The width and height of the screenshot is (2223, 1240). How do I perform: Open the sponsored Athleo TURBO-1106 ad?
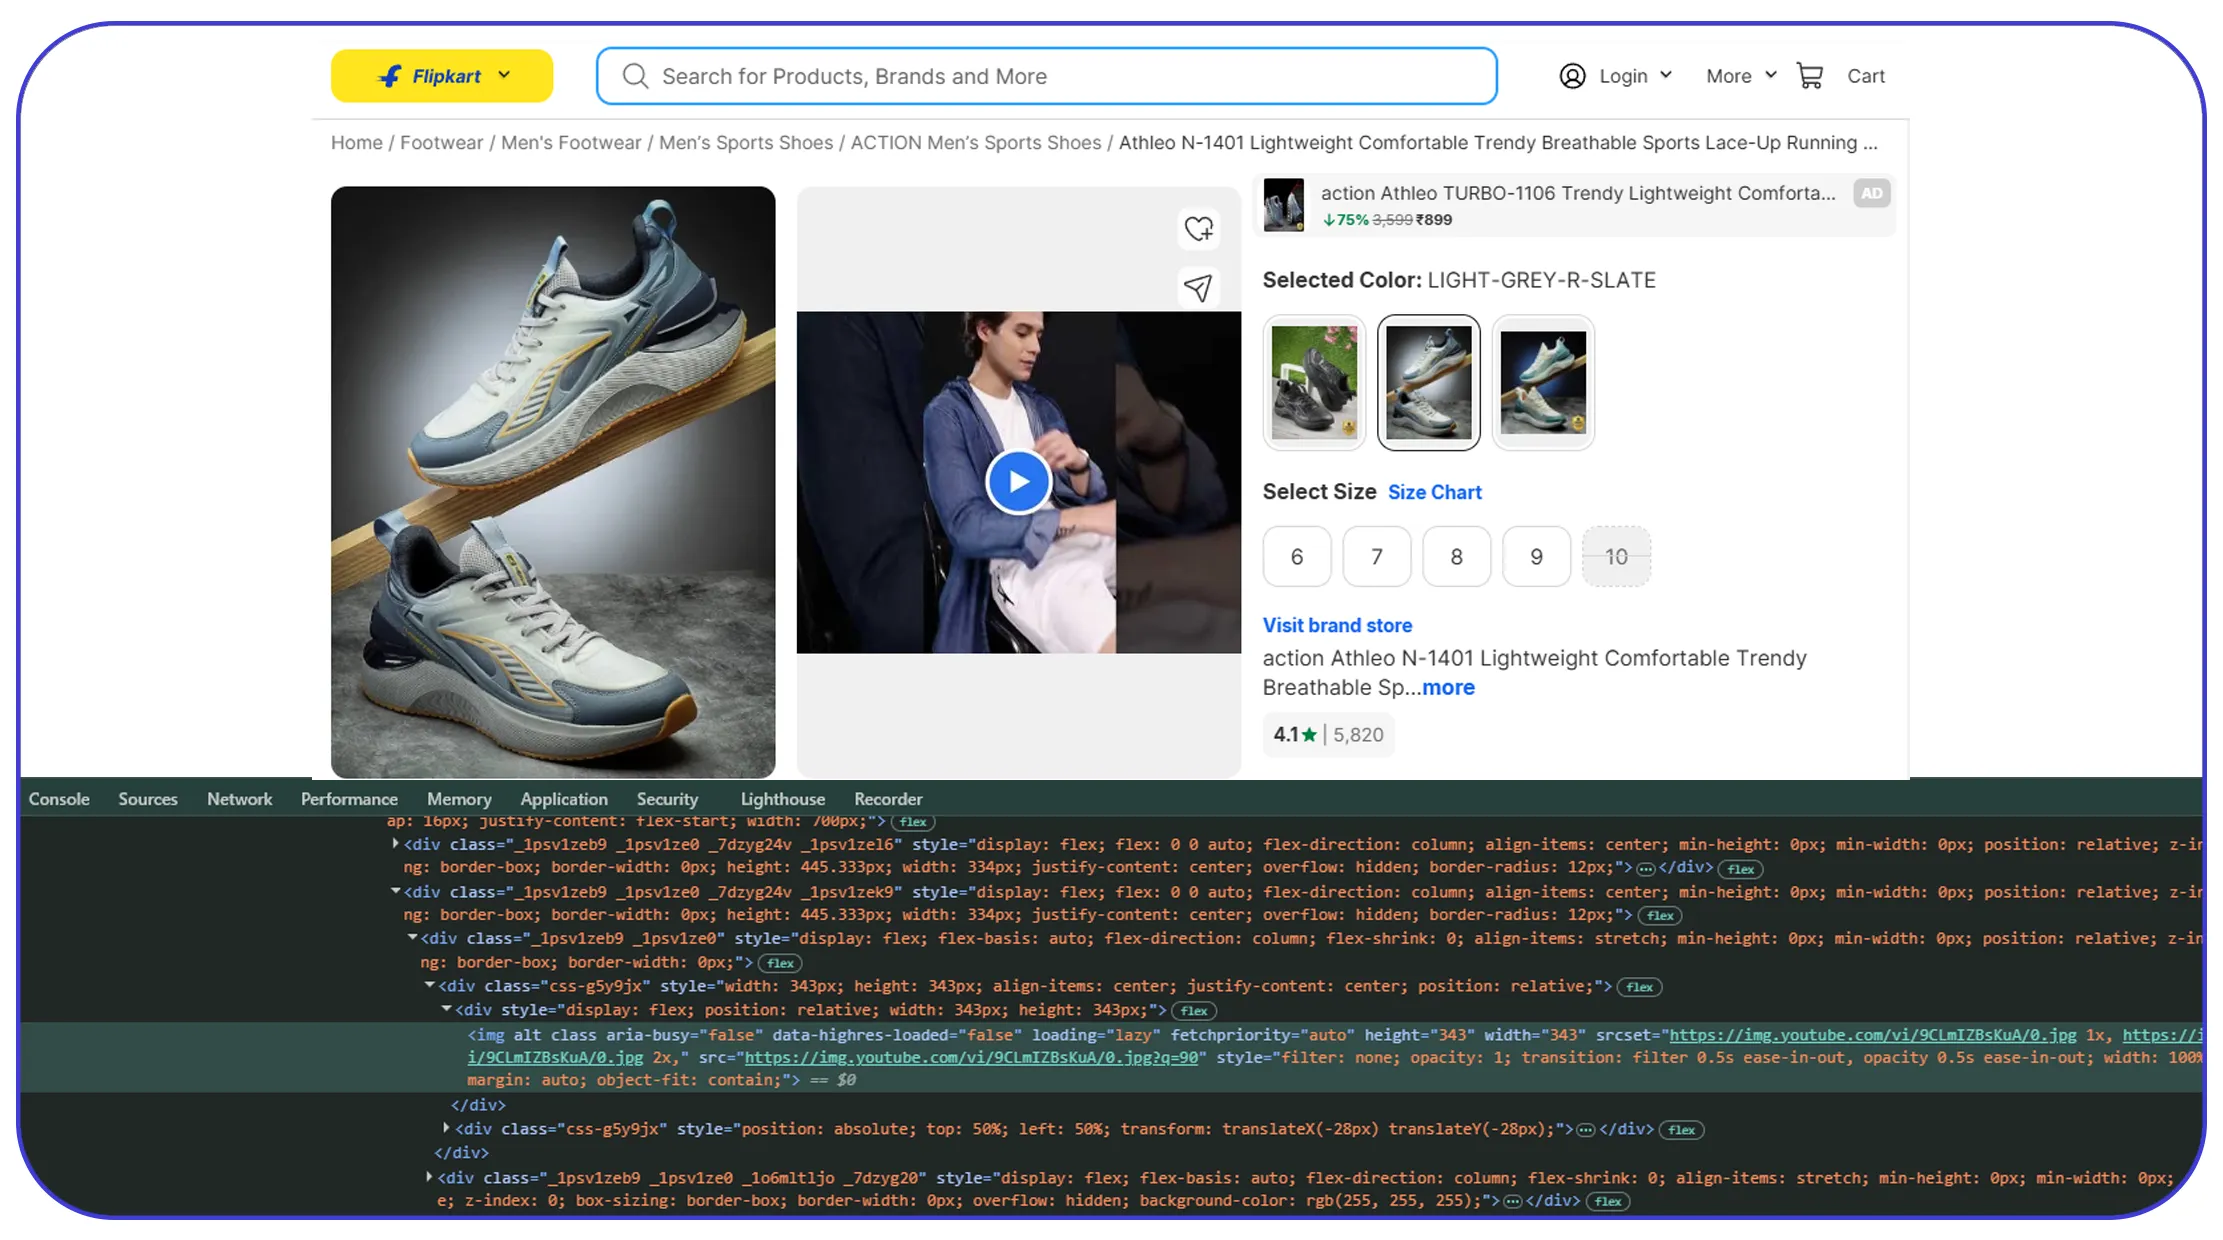pos(1574,205)
